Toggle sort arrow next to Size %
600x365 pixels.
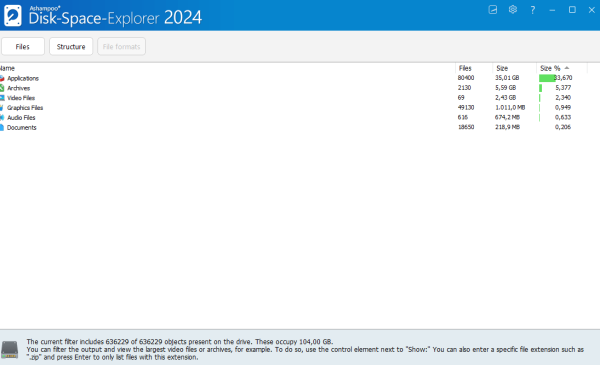(x=567, y=68)
